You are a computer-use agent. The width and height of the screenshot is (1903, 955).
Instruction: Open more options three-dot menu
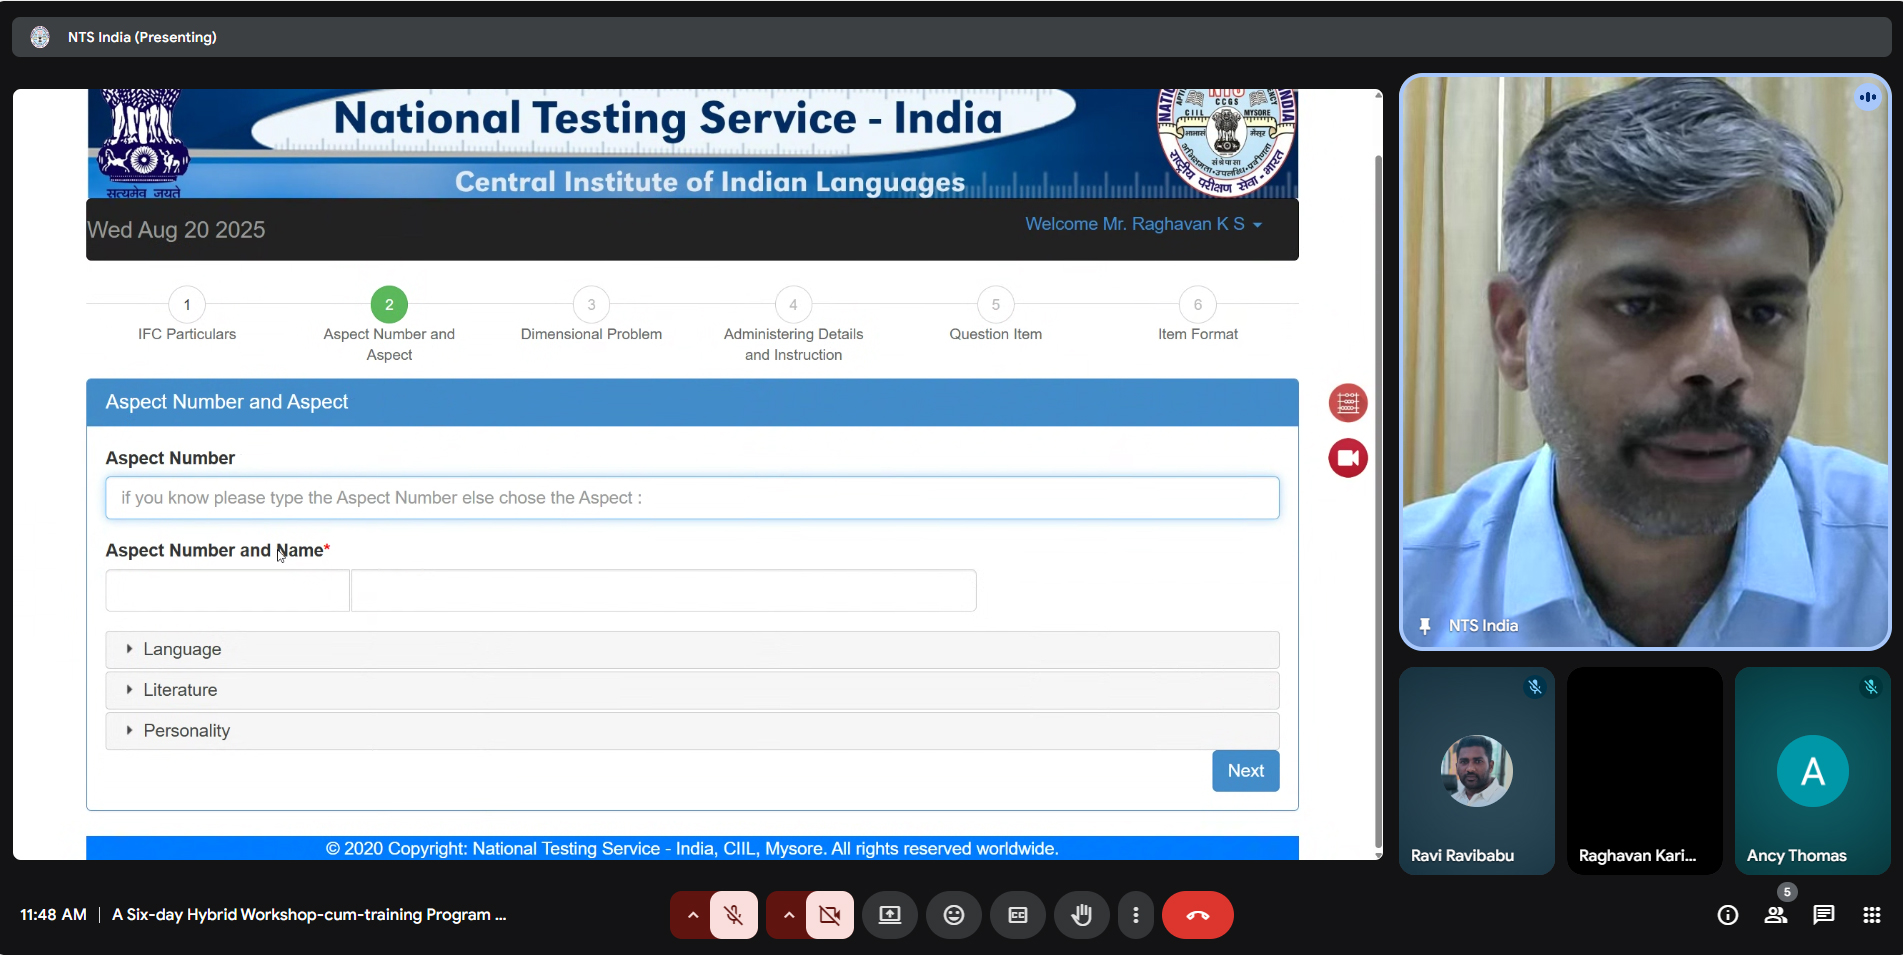(1136, 915)
